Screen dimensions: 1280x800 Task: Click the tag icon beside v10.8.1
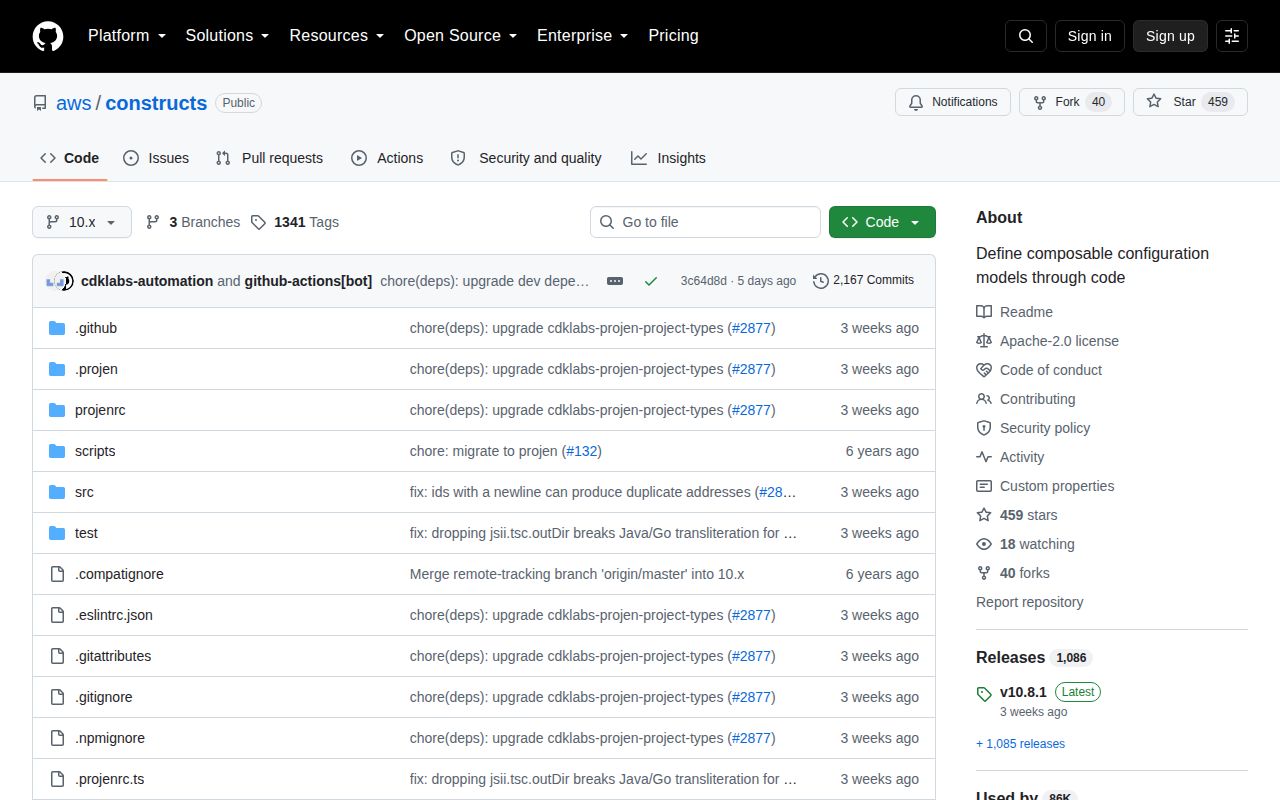984,693
